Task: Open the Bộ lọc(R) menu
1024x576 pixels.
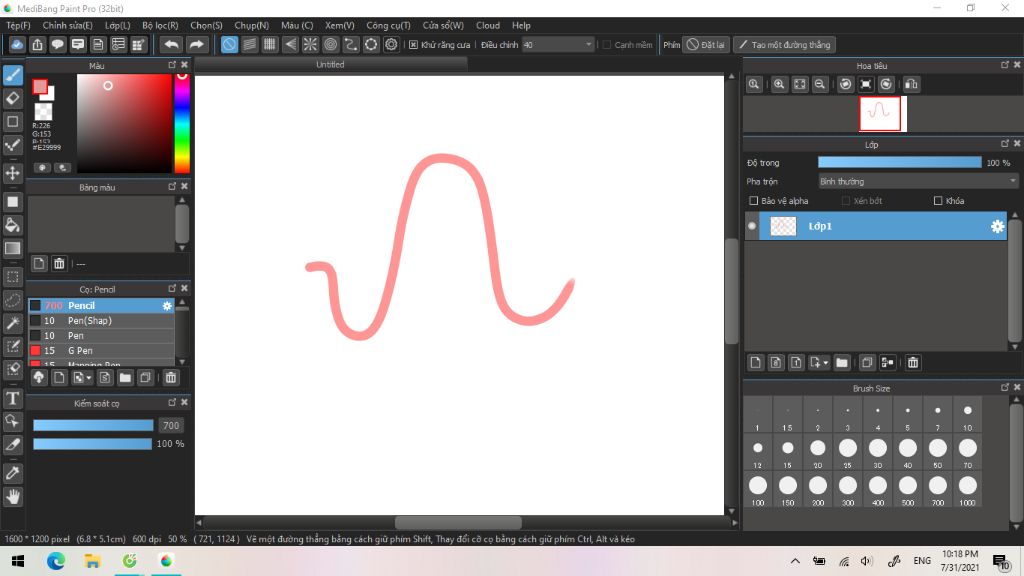Action: tap(160, 25)
